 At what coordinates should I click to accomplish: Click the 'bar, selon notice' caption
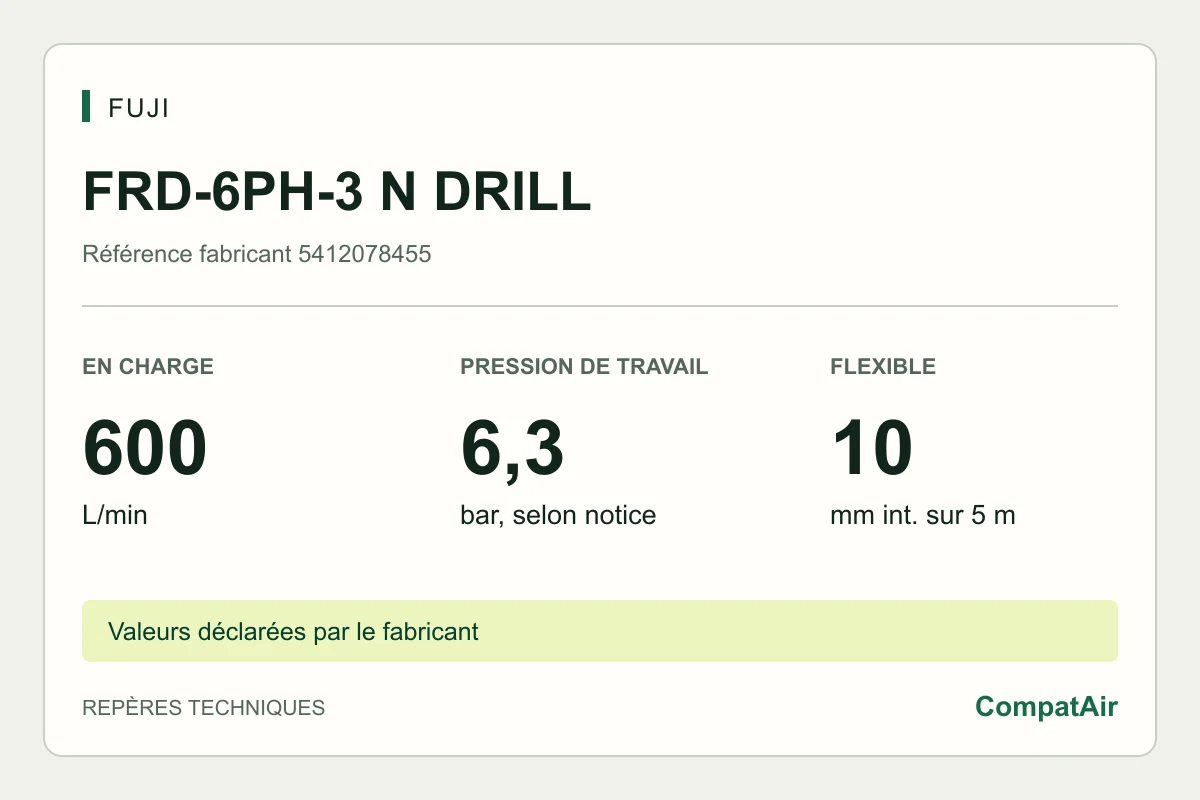(x=558, y=516)
